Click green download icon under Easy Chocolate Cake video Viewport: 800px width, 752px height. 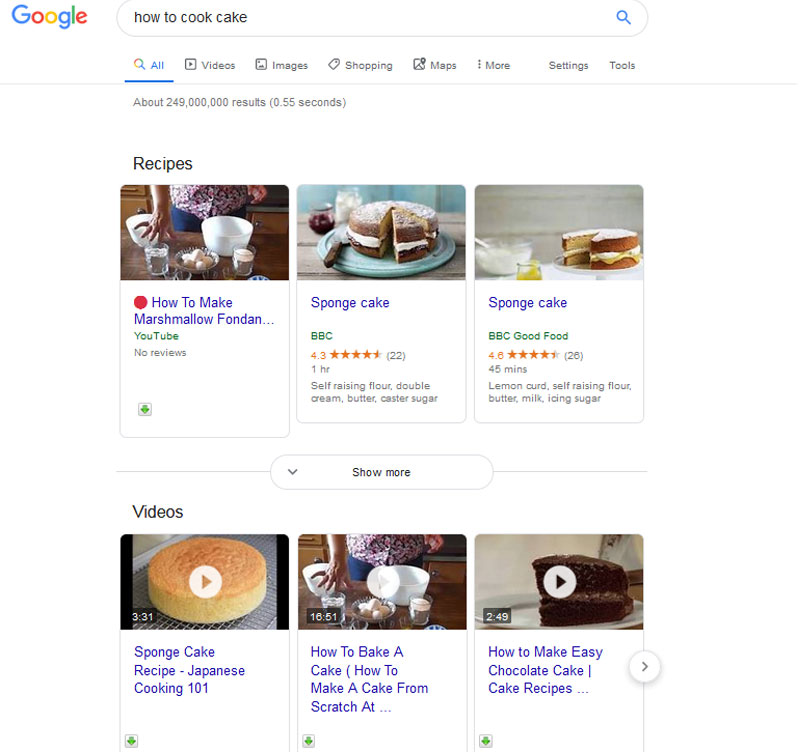(486, 741)
